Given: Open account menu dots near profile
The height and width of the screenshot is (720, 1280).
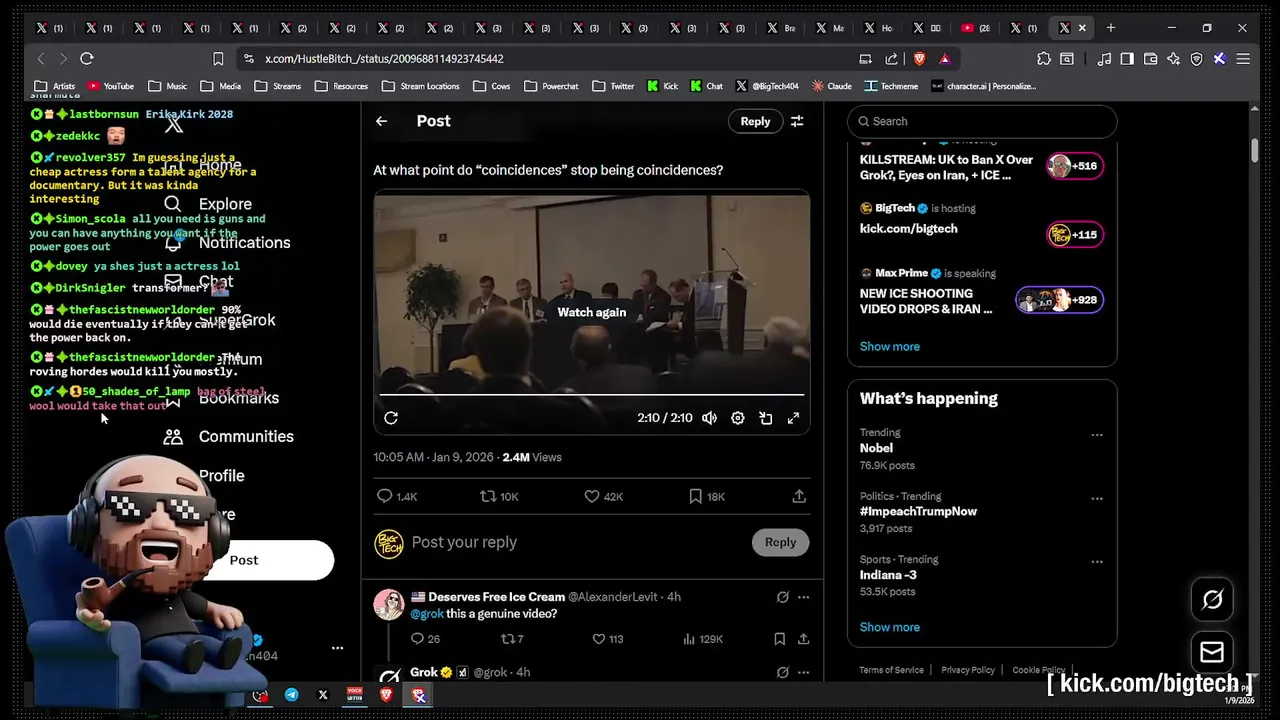Looking at the screenshot, I should [337, 648].
